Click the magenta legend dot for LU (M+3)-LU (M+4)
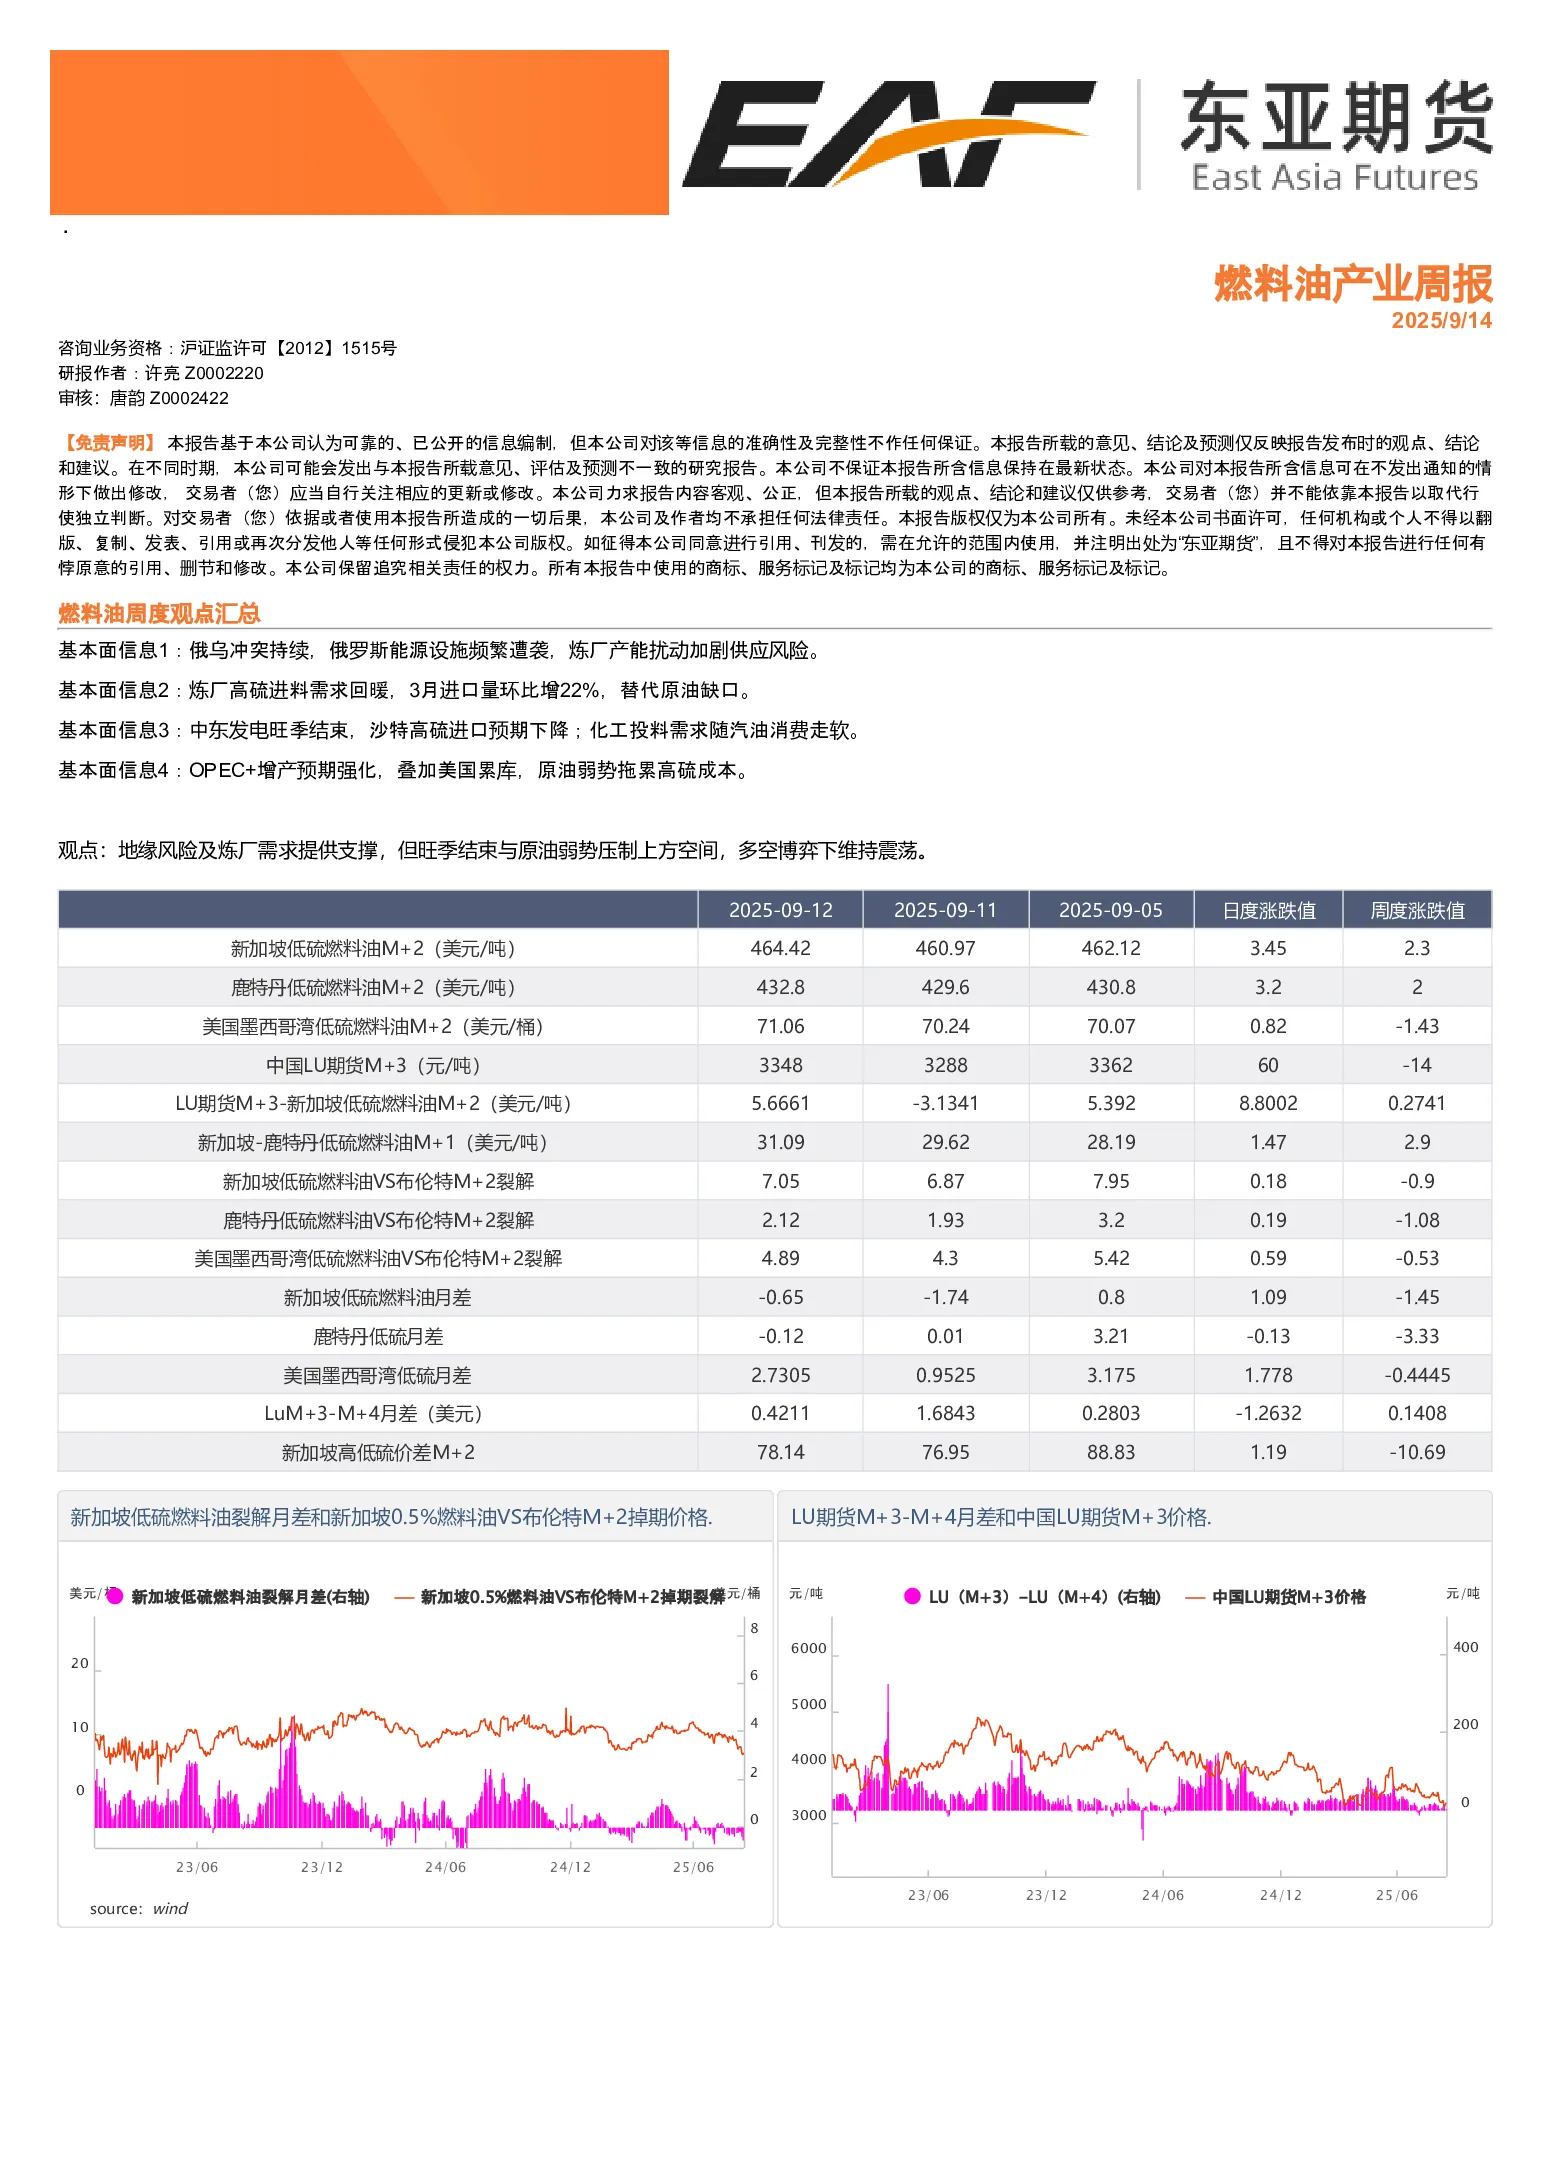 pos(912,1596)
